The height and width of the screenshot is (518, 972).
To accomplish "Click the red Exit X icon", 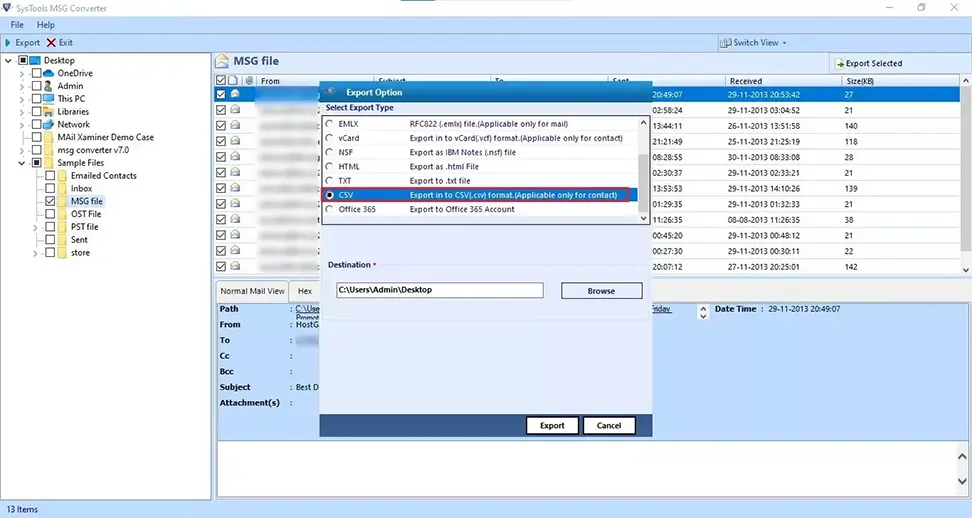I will [x=51, y=43].
